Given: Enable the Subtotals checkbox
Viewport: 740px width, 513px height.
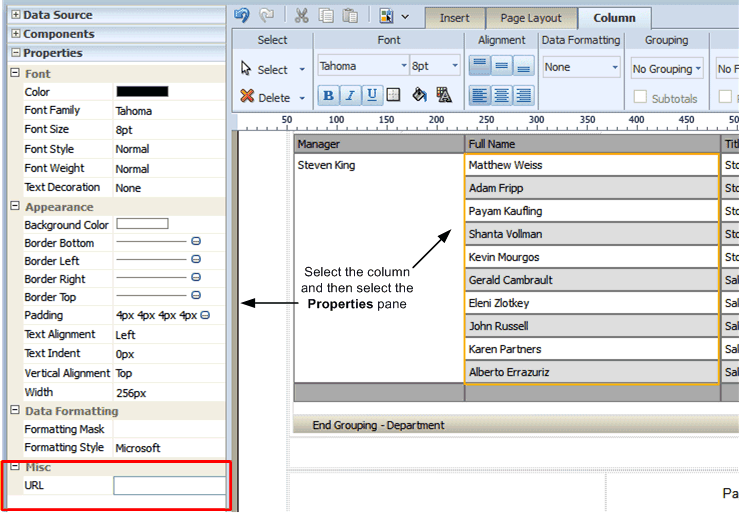Looking at the screenshot, I should coord(640,96).
